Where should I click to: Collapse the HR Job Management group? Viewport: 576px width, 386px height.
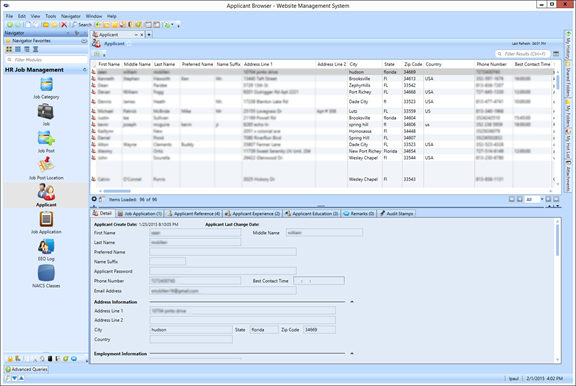84,70
